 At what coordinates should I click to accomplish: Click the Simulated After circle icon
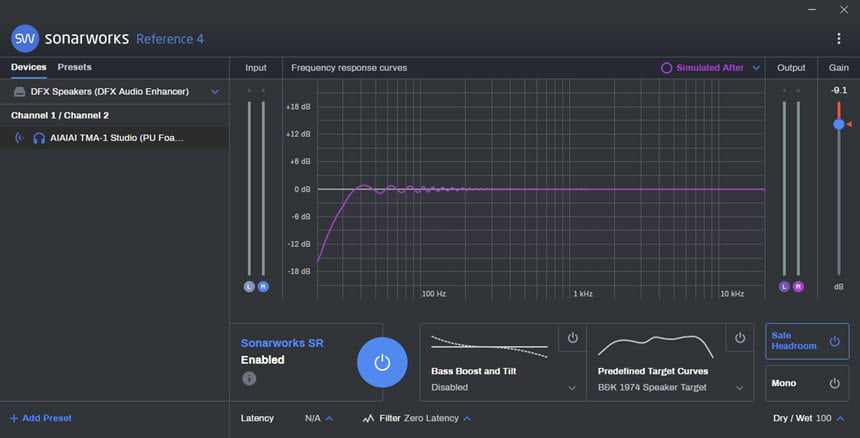click(666, 68)
